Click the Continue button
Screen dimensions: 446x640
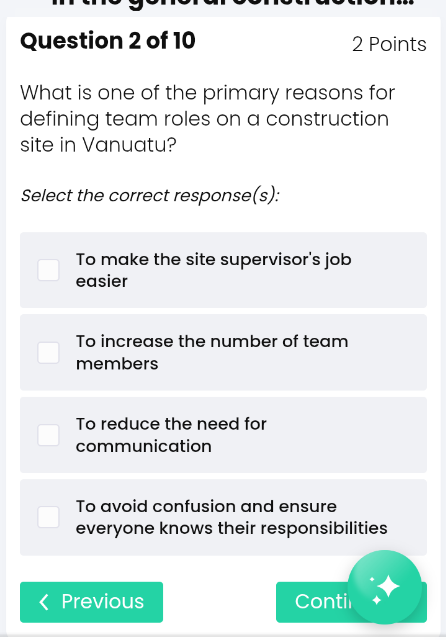coord(351,602)
